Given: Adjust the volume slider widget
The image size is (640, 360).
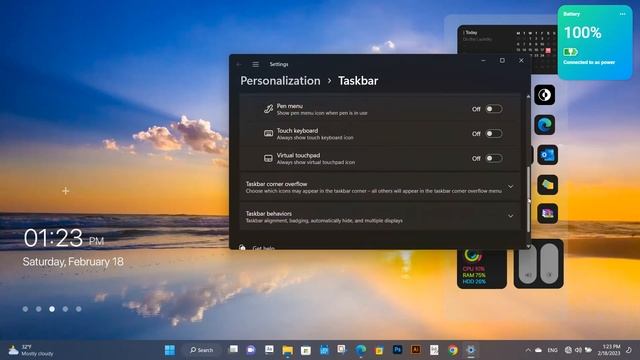Looking at the screenshot, I should click(528, 264).
